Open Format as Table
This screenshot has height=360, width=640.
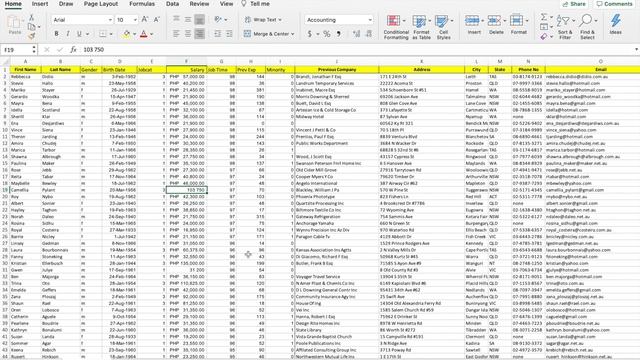pyautogui.click(x=421, y=27)
